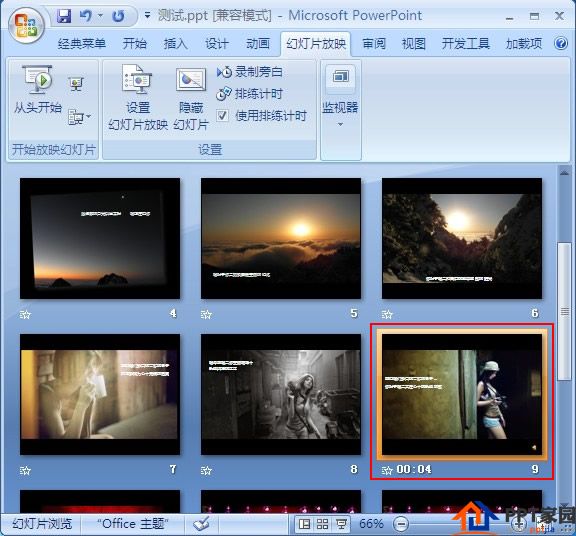This screenshot has height=536, width=576.
Task: Open 设置幻灯片放映 settings
Action: click(x=138, y=97)
